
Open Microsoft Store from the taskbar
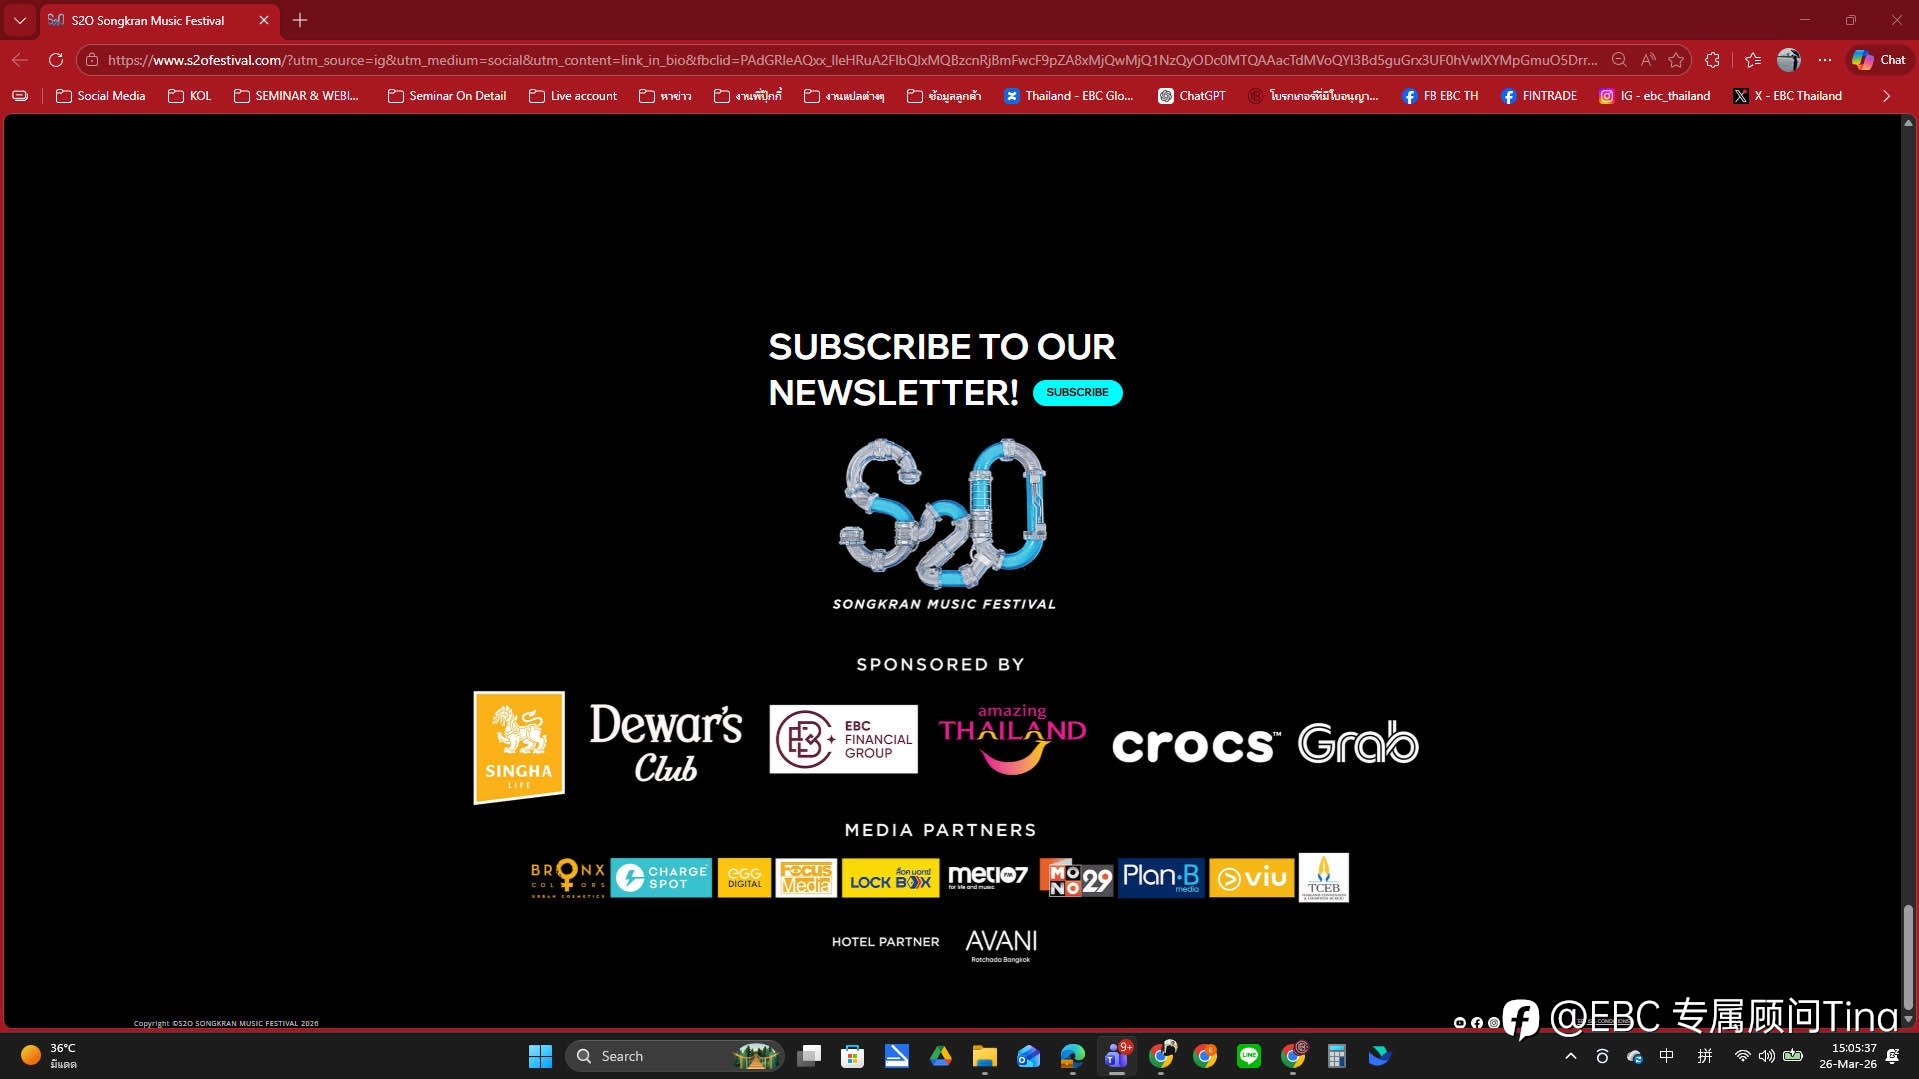(x=853, y=1056)
